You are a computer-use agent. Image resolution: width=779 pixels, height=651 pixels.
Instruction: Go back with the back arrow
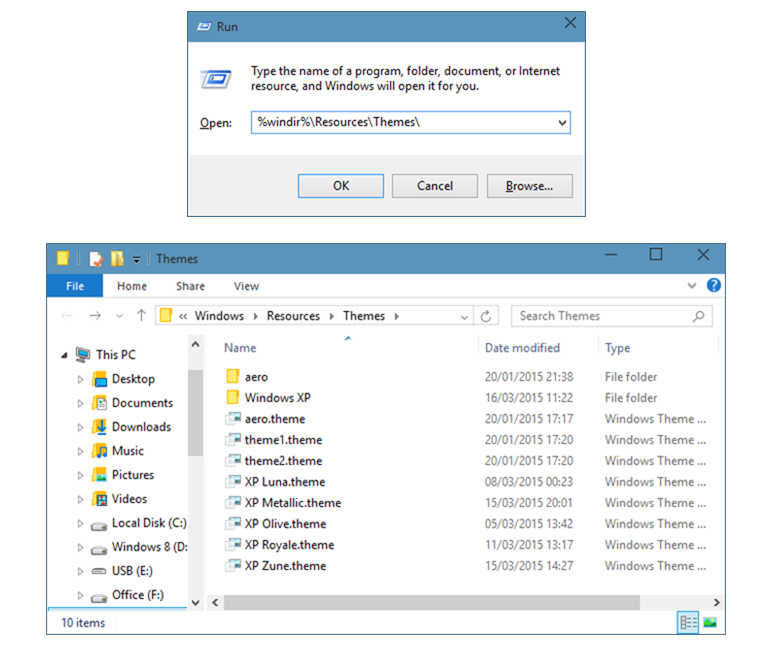[x=67, y=316]
